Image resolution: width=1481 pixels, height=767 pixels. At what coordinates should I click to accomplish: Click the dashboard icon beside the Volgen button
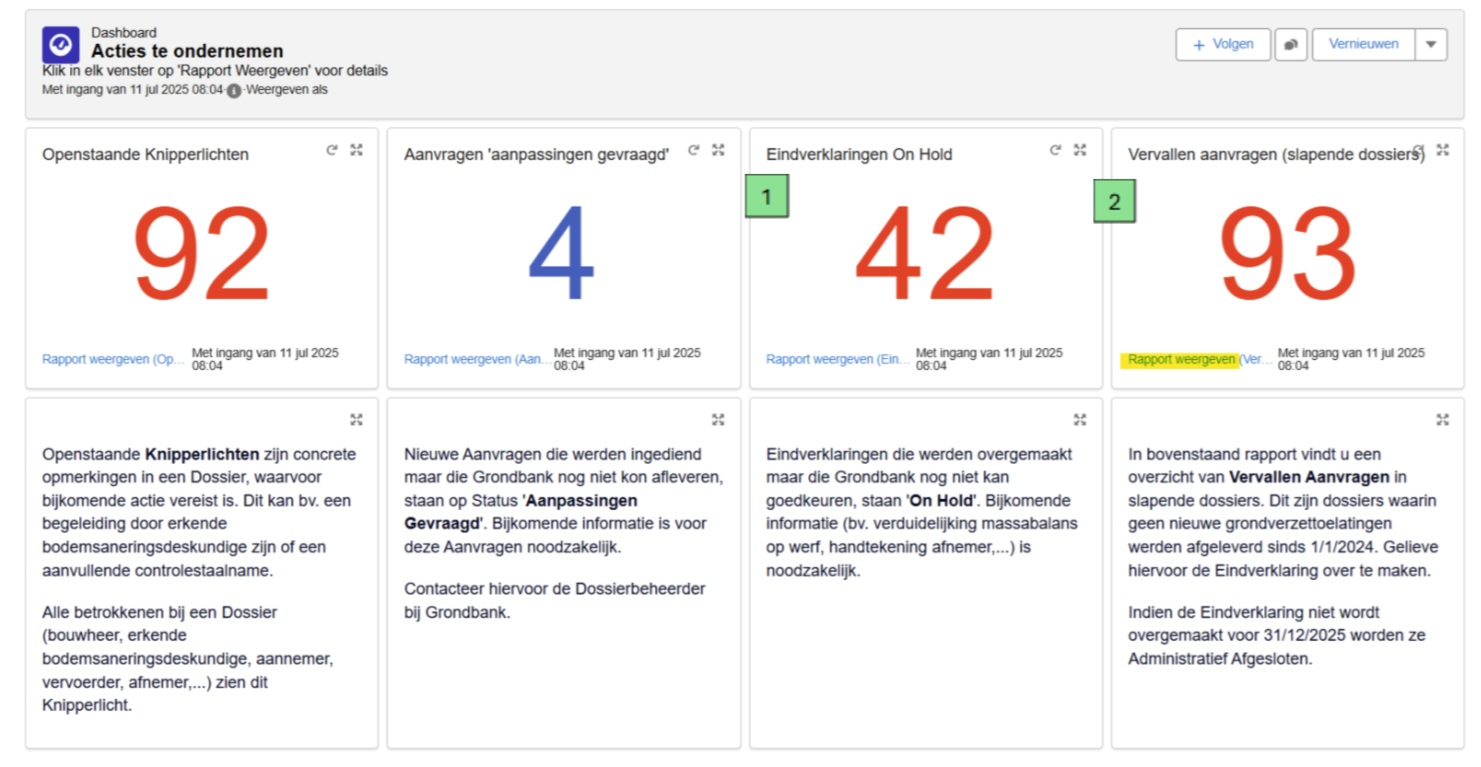1291,44
